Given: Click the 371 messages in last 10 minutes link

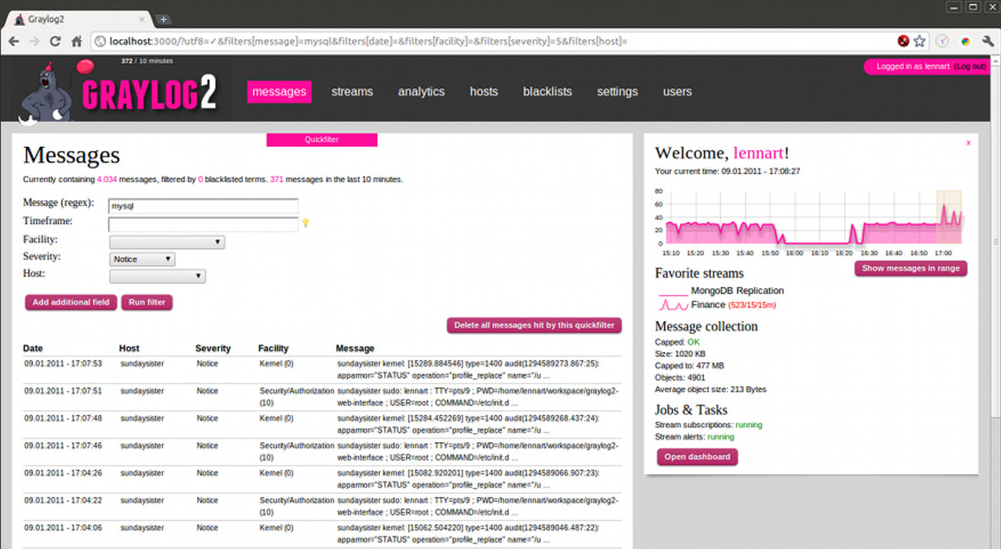Looking at the screenshot, I should pos(276,179).
